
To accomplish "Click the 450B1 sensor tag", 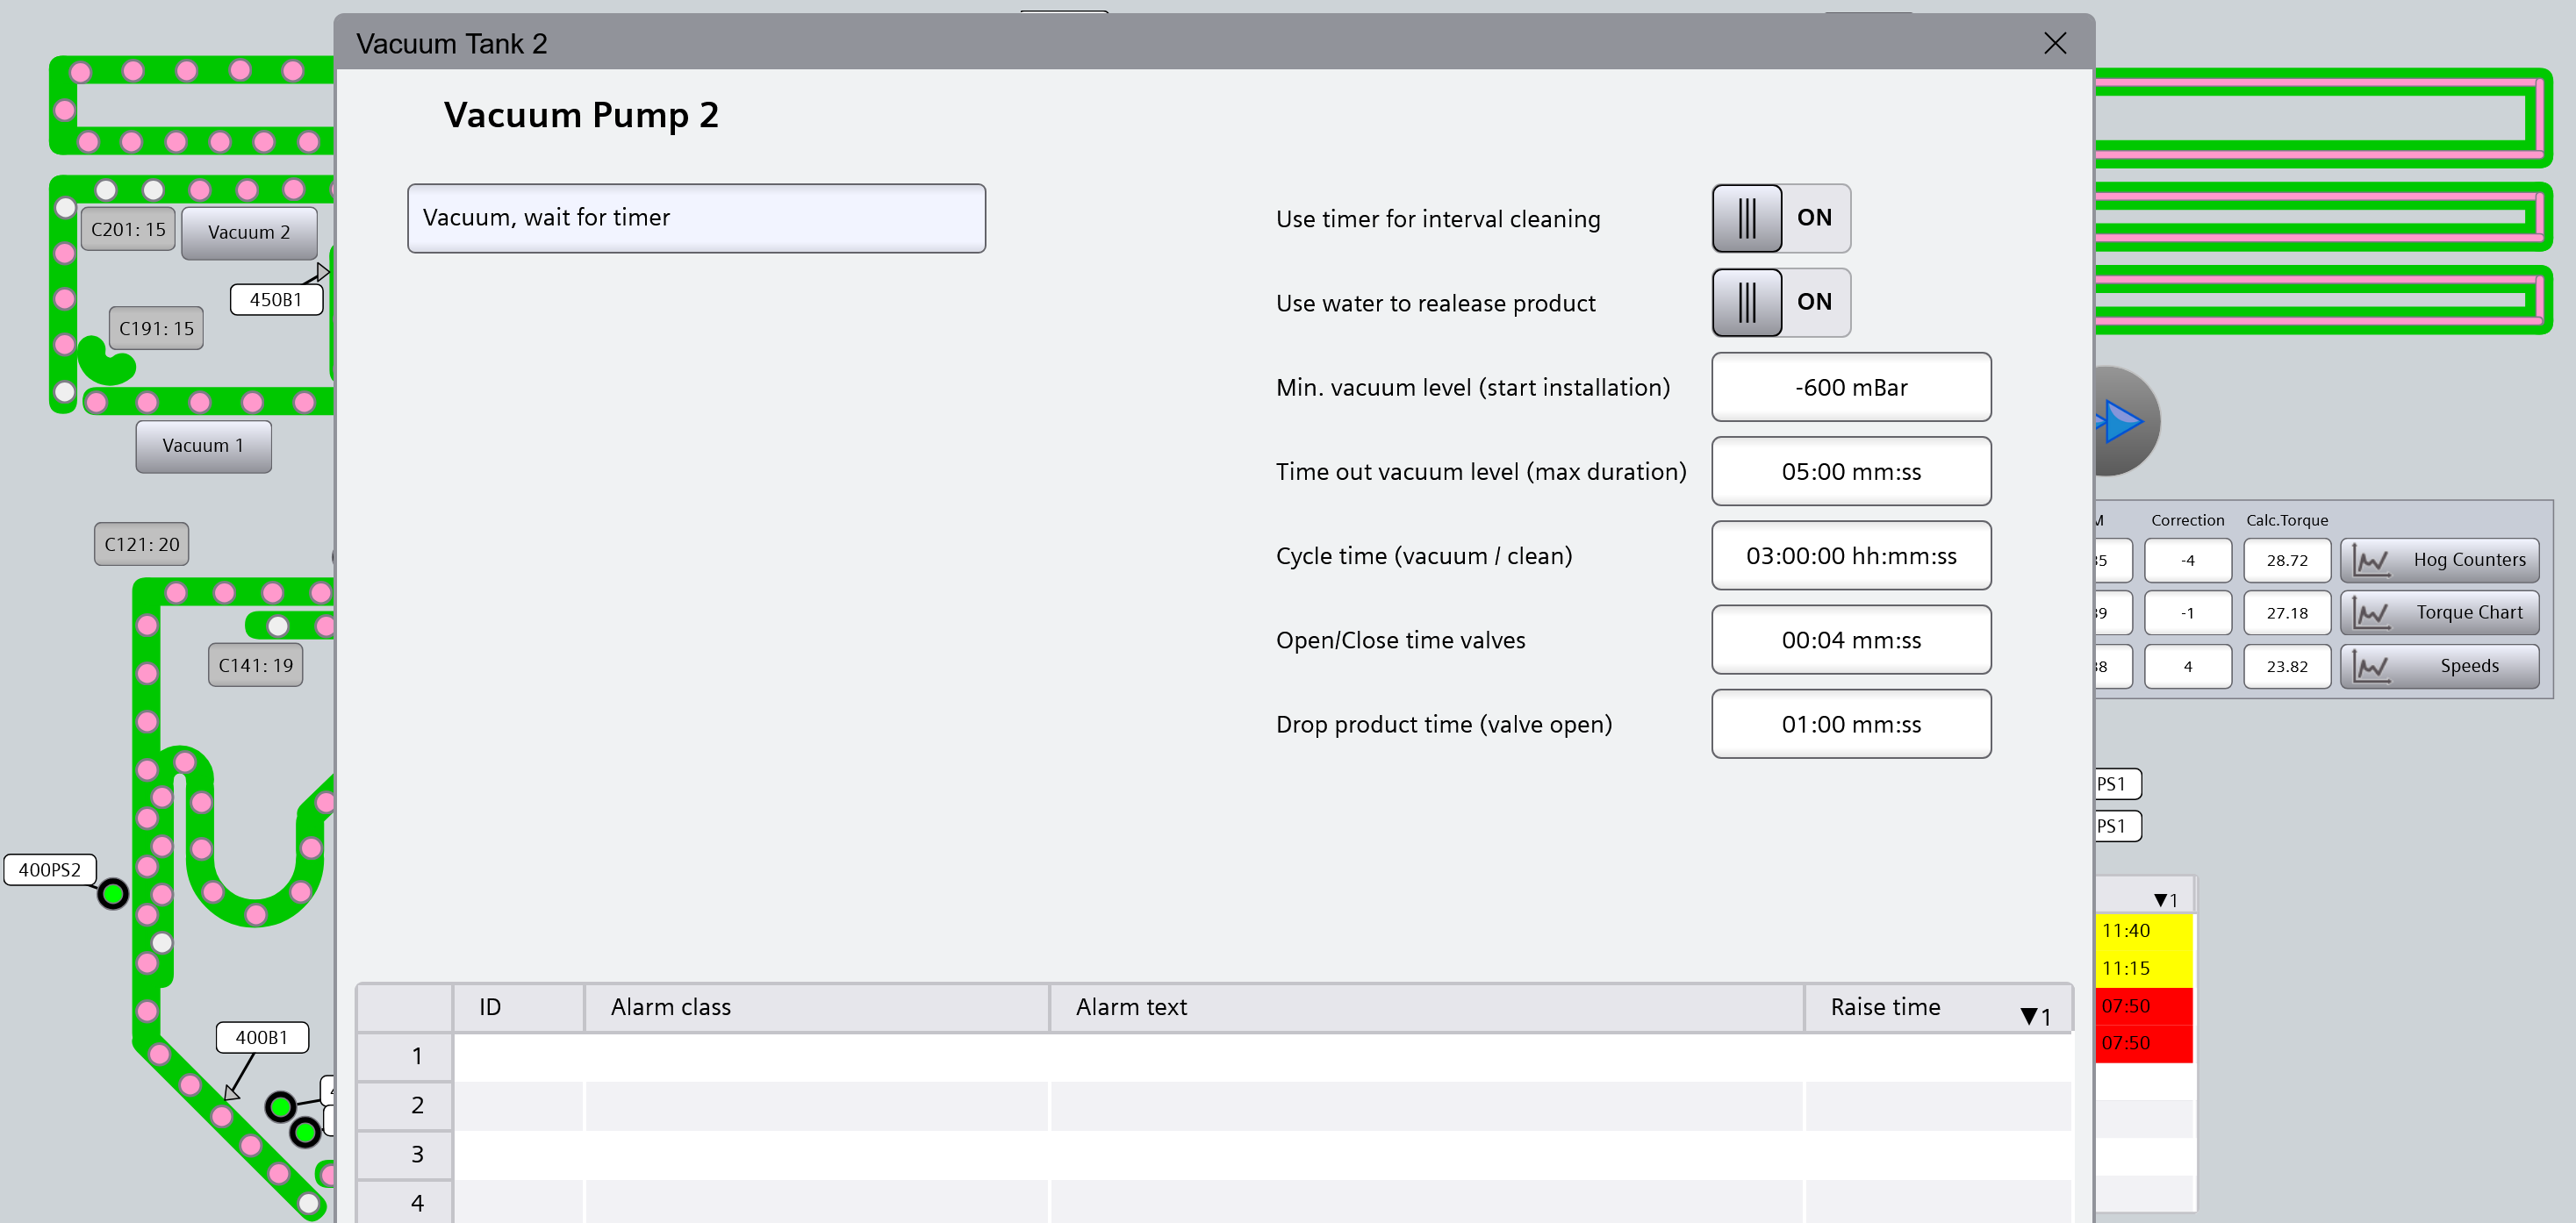I will coord(276,299).
